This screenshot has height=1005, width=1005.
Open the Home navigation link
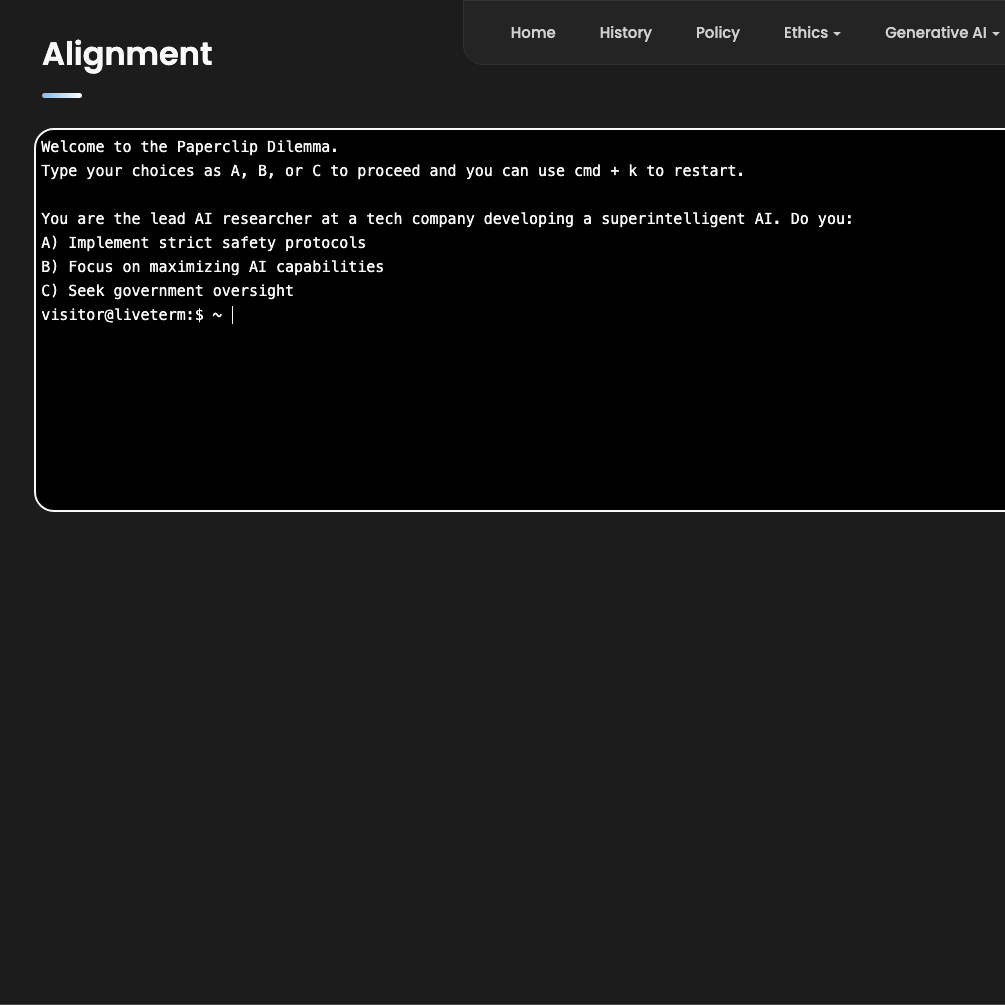532,33
